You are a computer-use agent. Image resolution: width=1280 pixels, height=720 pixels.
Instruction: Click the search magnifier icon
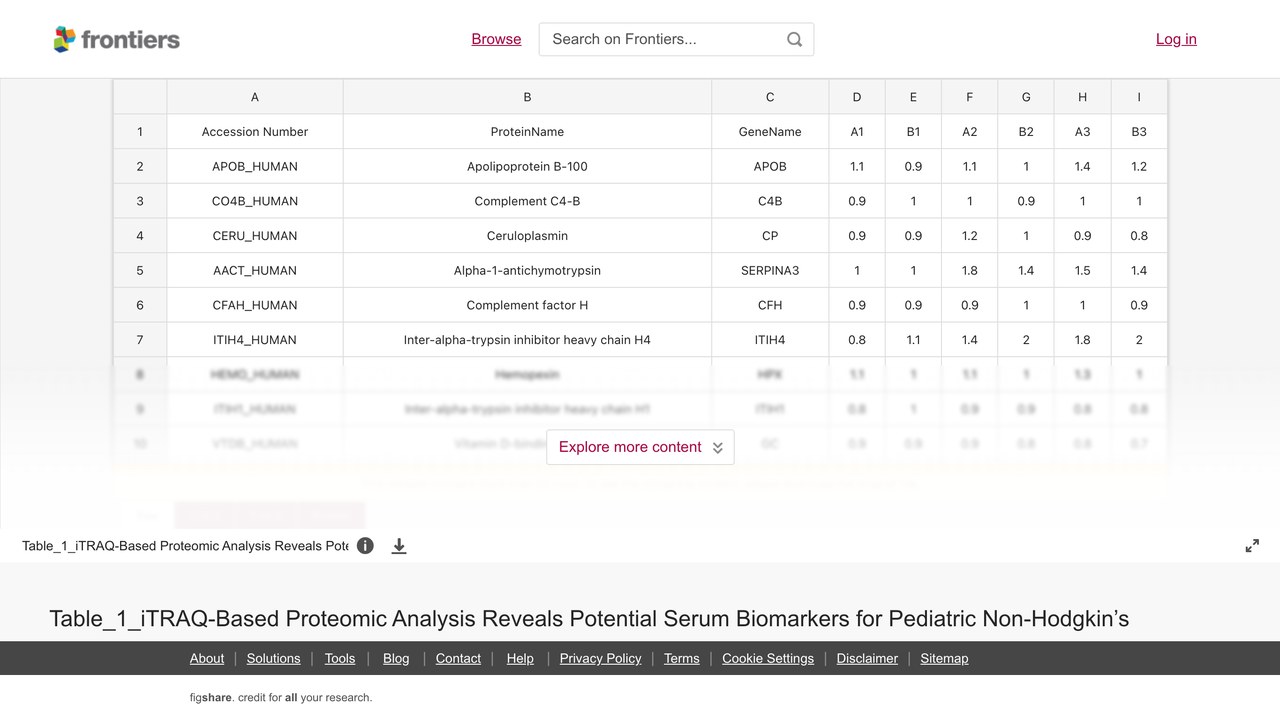[x=795, y=39]
